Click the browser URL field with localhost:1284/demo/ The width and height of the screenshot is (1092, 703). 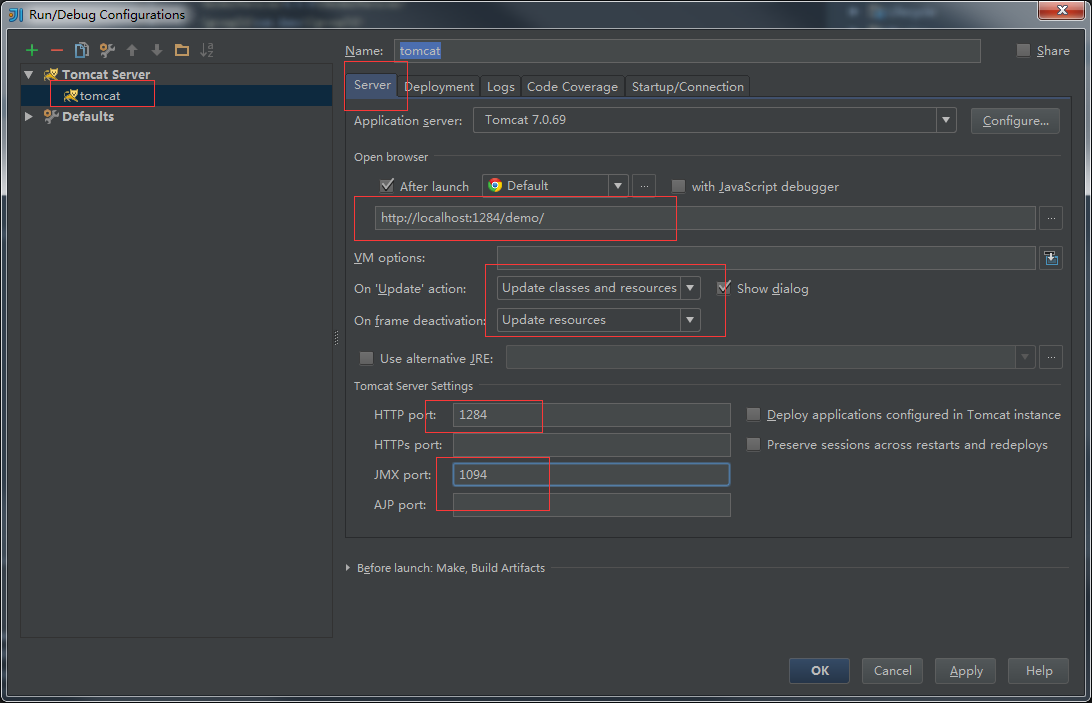705,218
